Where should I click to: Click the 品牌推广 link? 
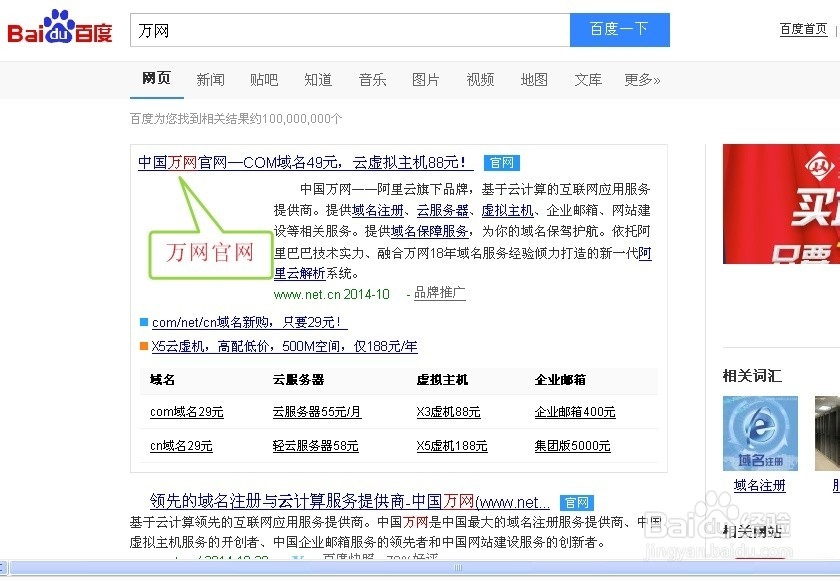[x=440, y=293]
